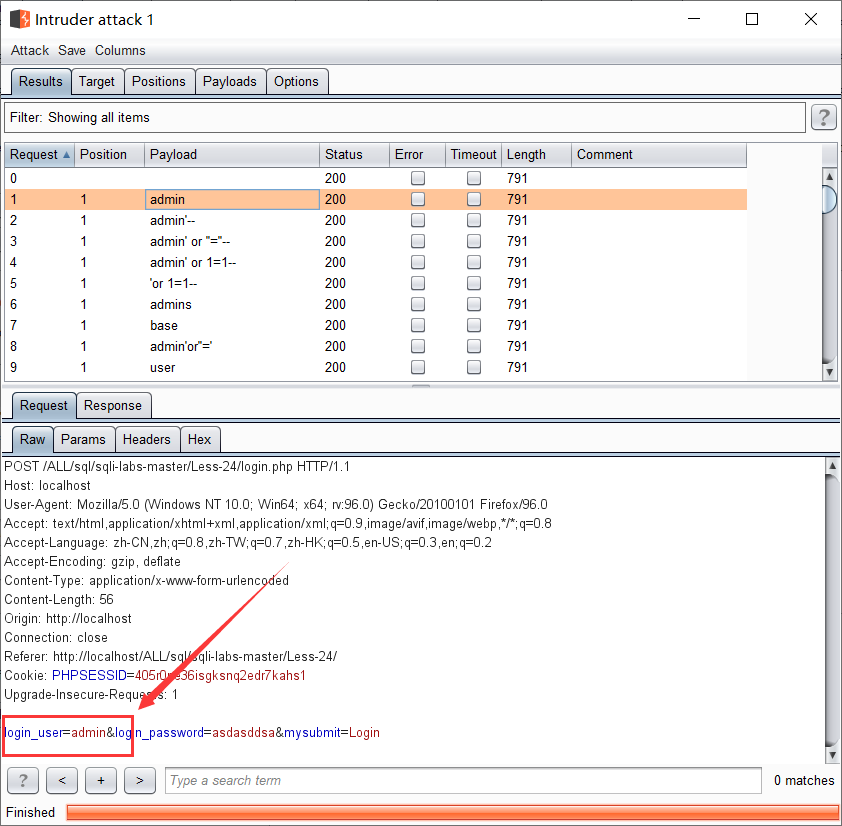
Task: Click the Burp Suite logo icon in the title bar
Action: coord(20,19)
